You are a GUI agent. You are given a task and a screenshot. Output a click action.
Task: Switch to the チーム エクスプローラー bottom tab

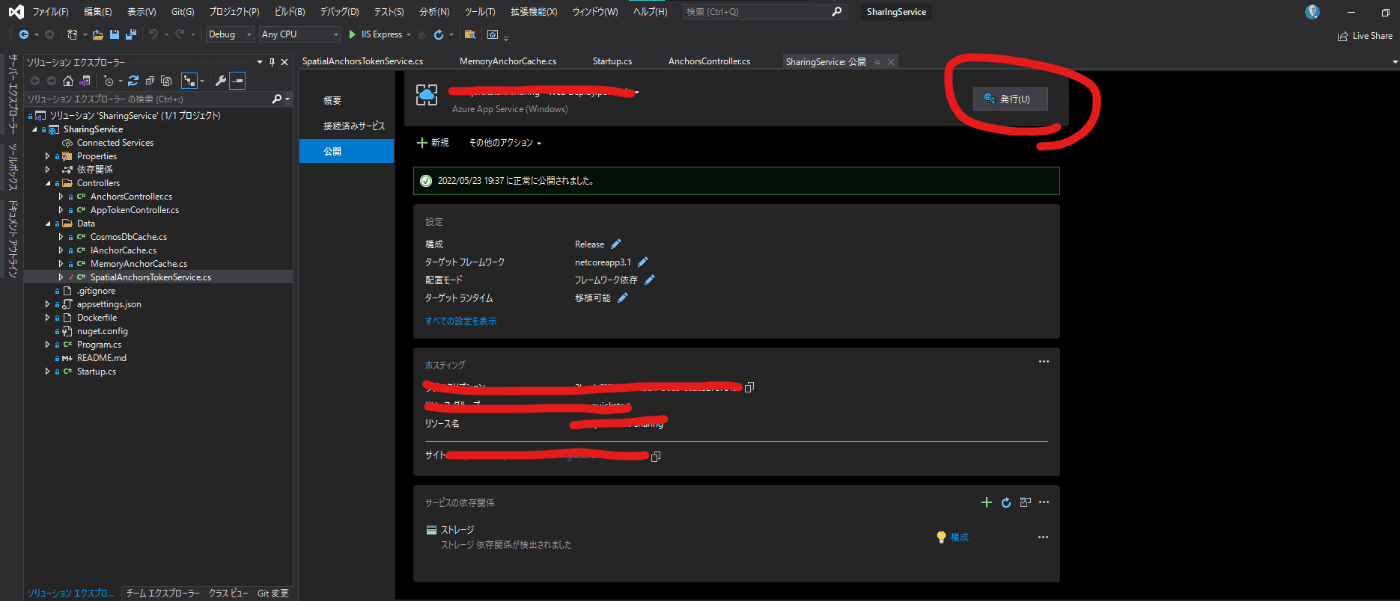pos(163,593)
